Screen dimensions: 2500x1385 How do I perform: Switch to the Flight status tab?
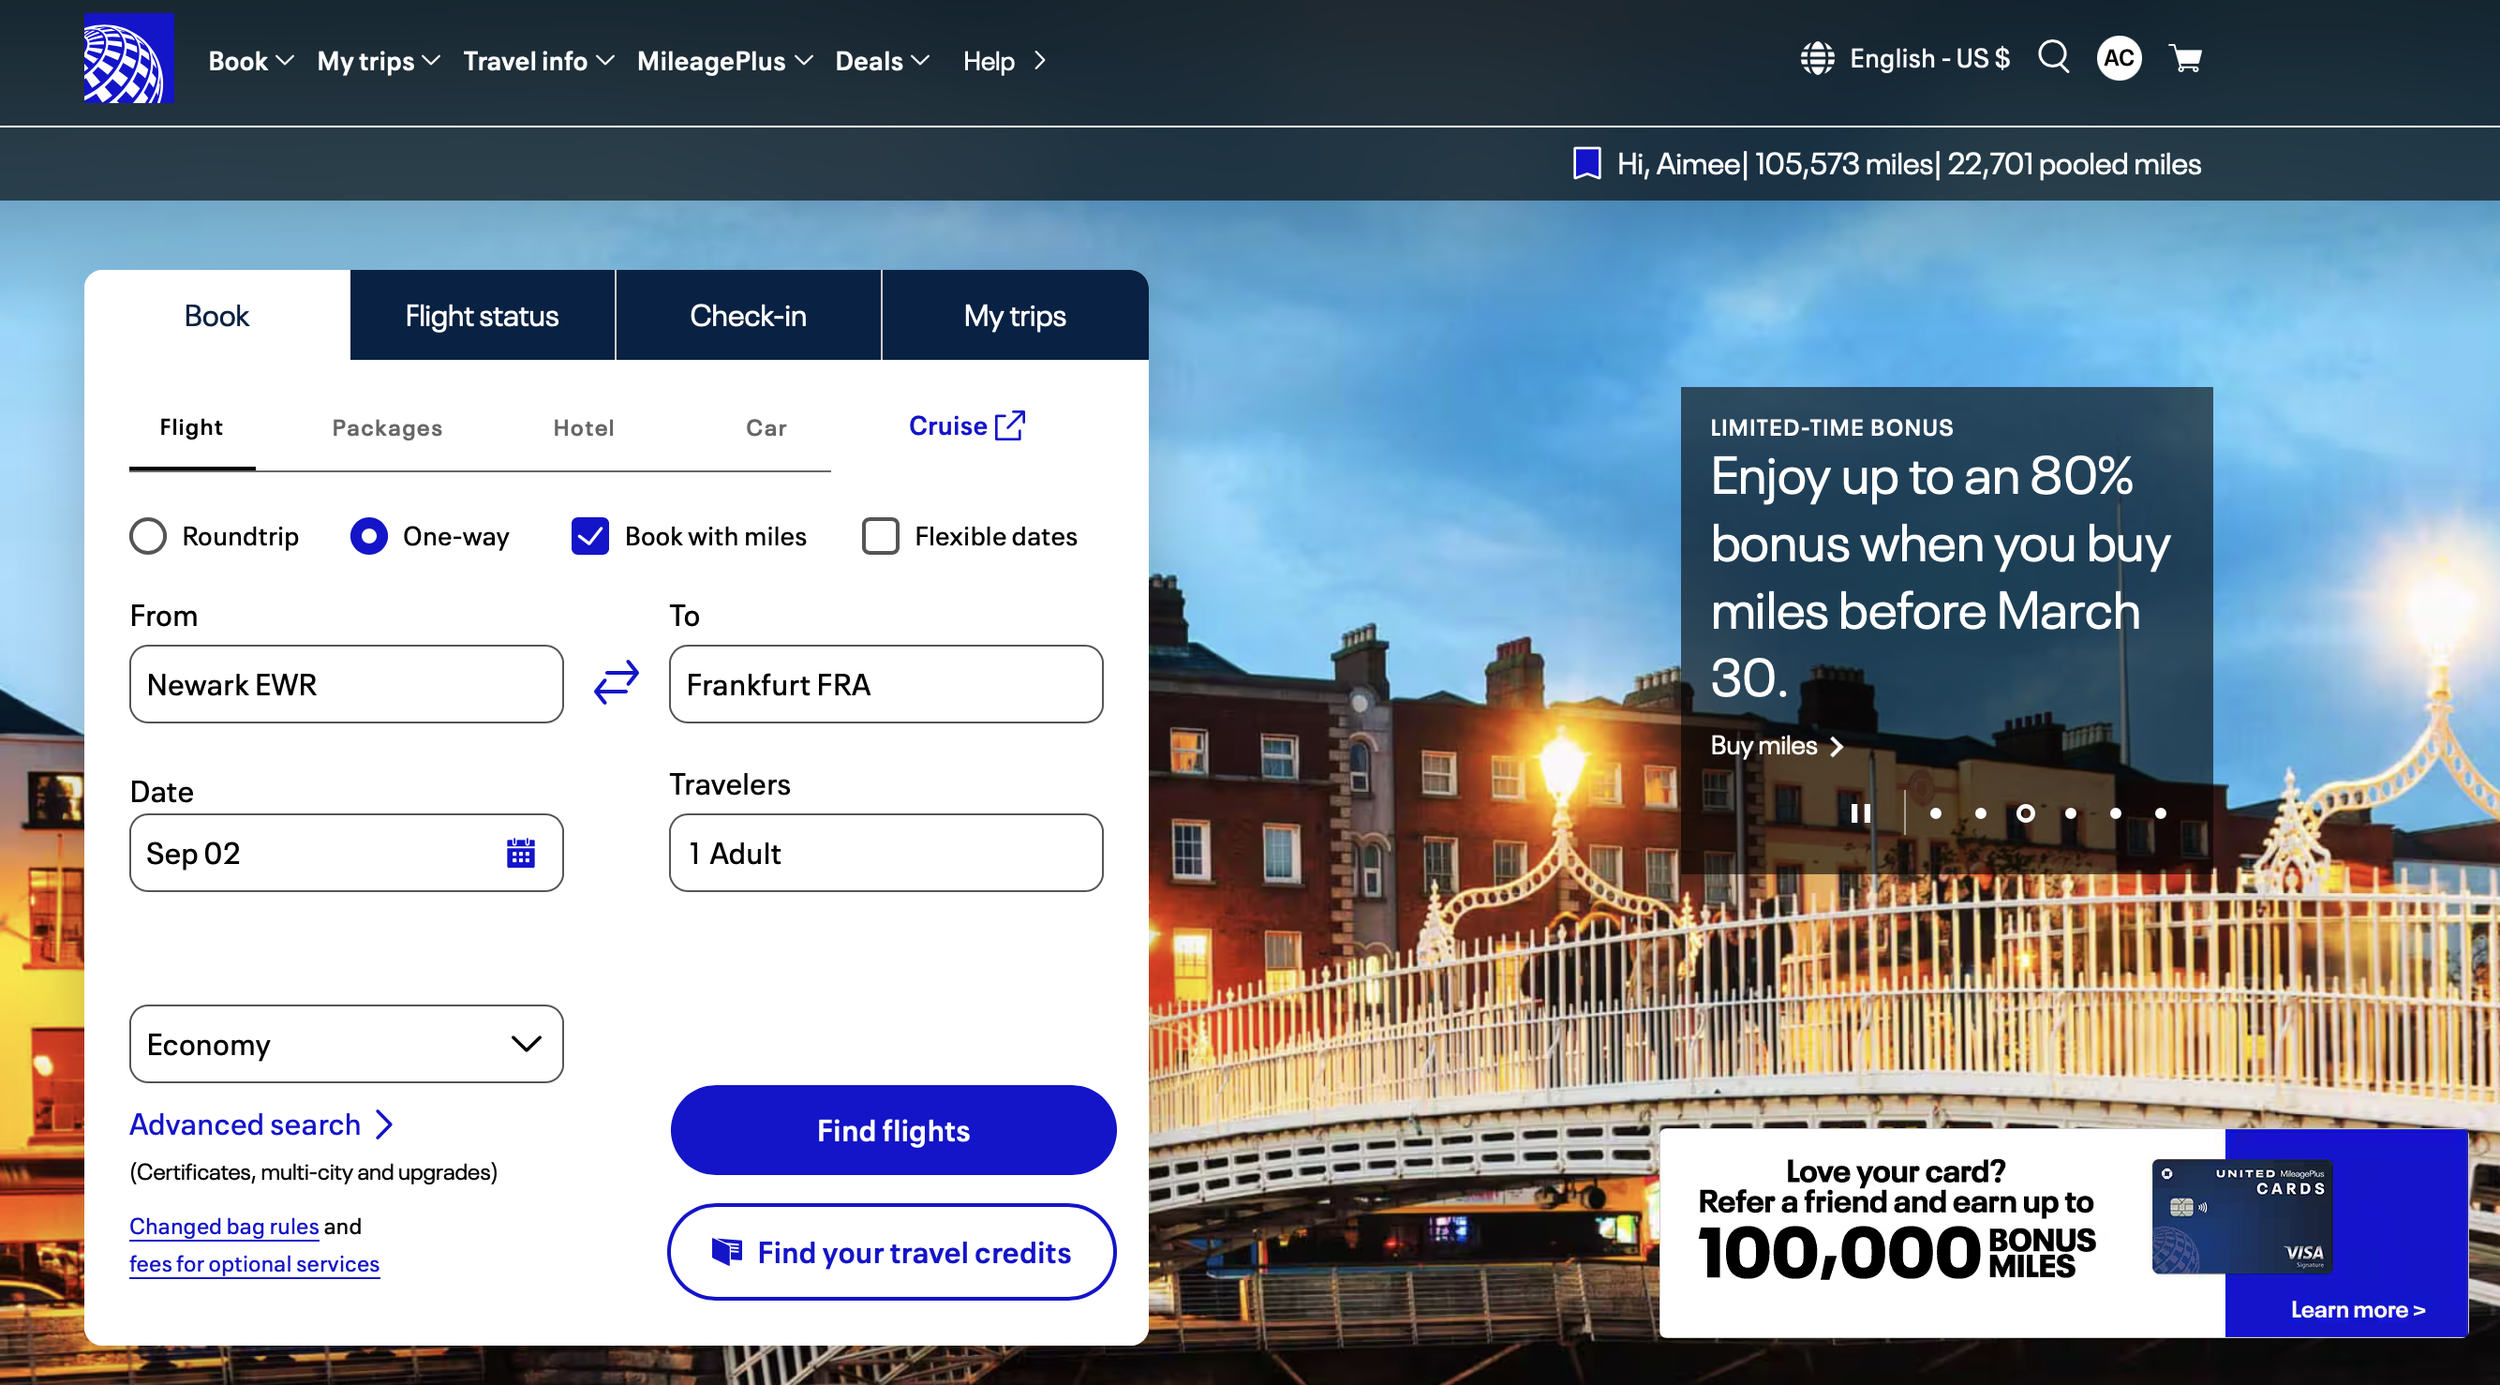point(482,316)
